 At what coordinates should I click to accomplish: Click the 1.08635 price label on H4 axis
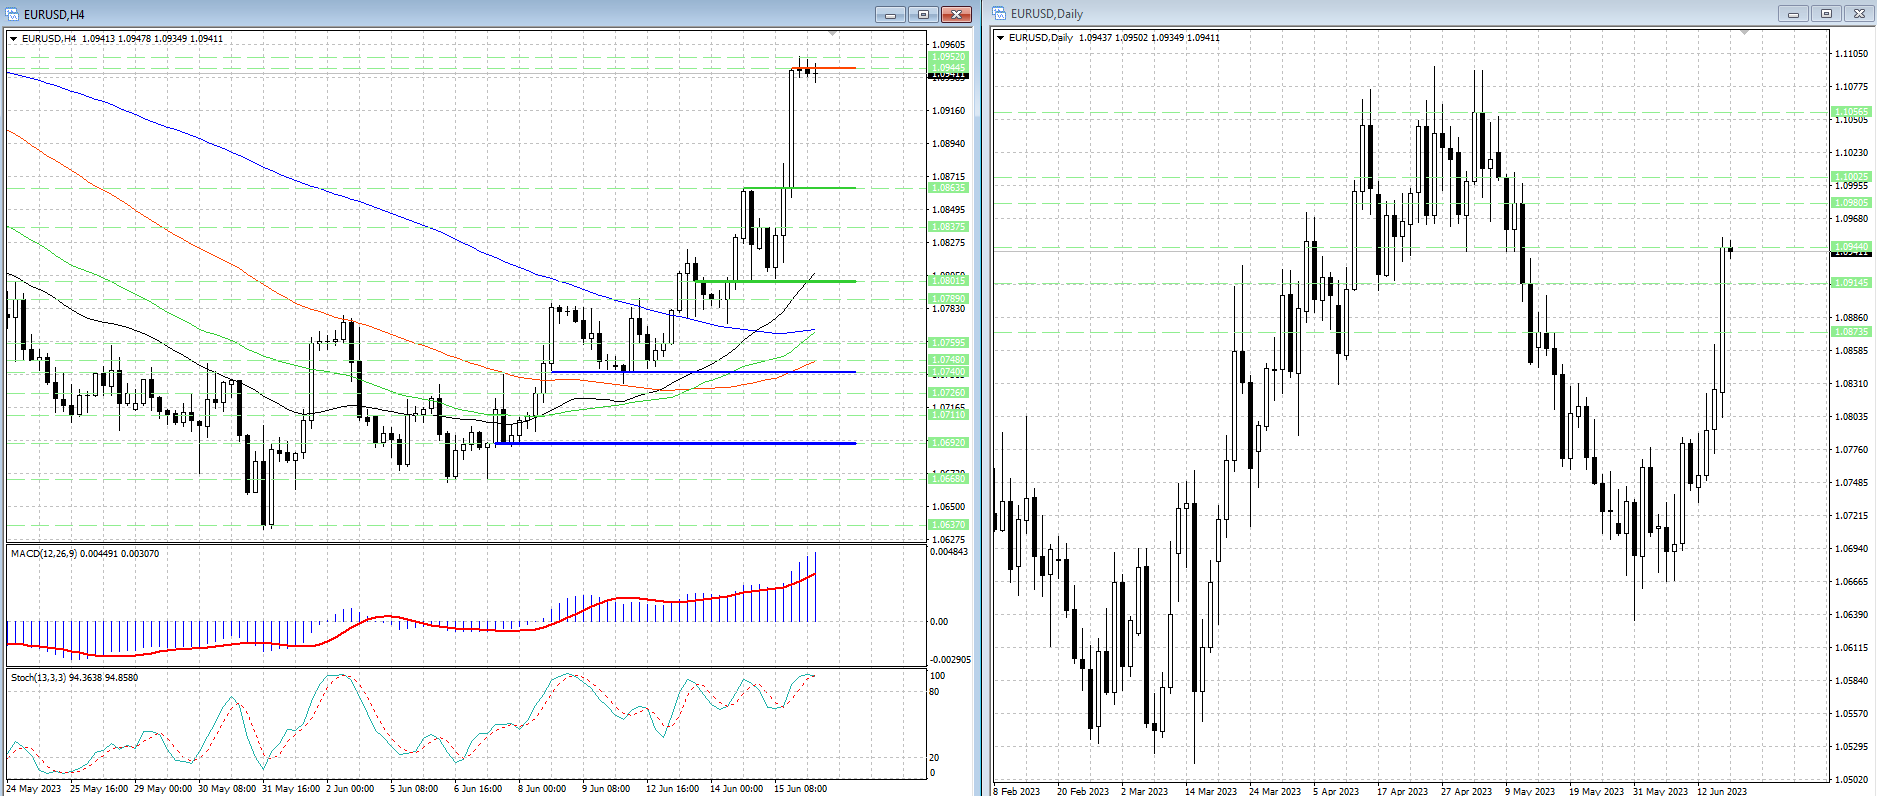coord(949,188)
